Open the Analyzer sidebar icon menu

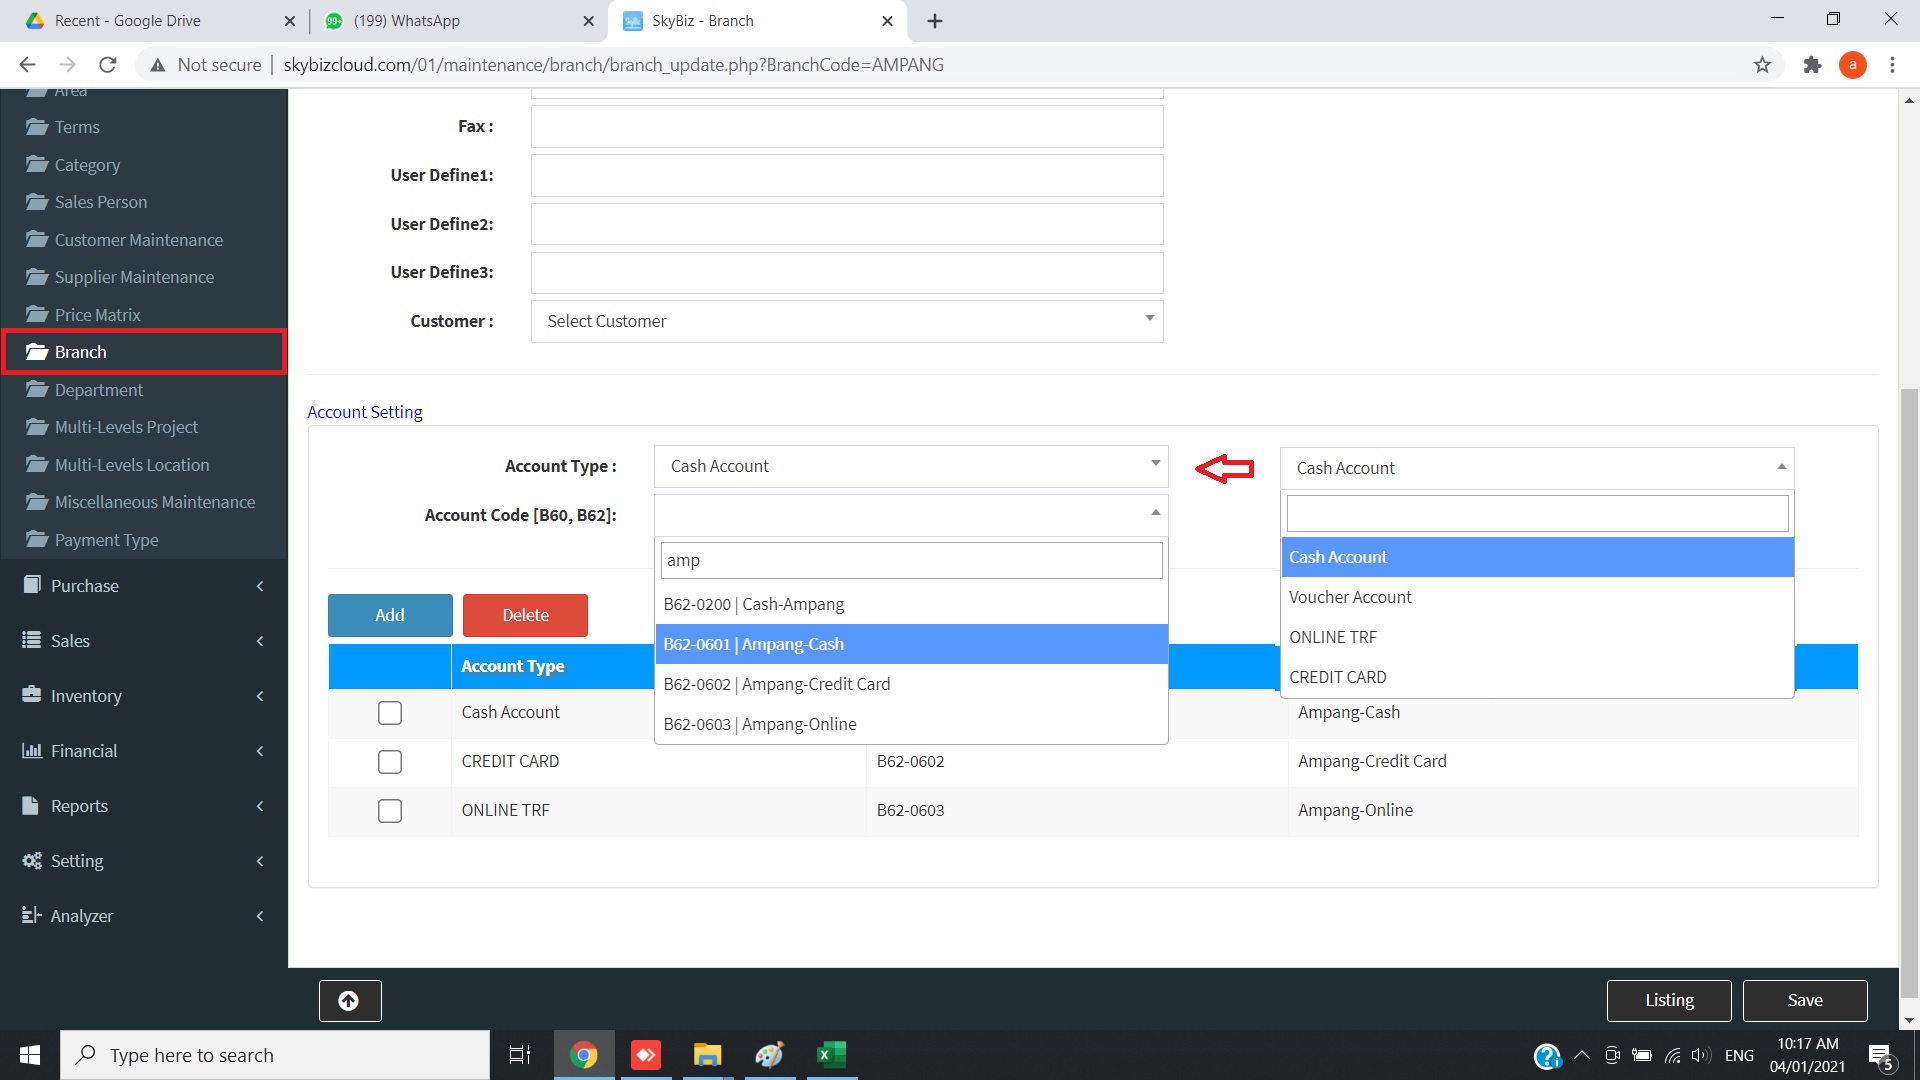tap(31, 915)
